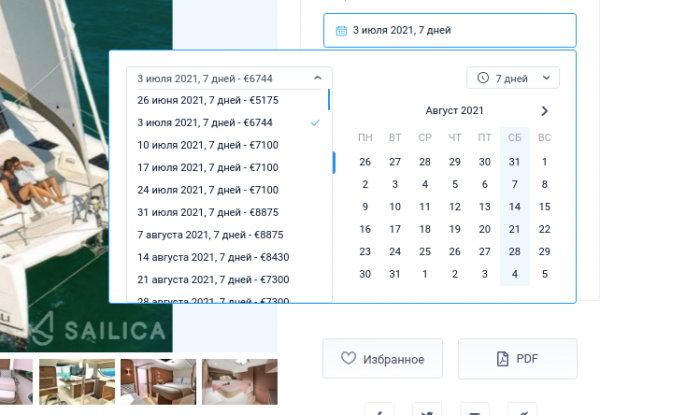Screen dimensions: 700x415
Task: Add yacht to Избранное
Action: pyautogui.click(x=383, y=359)
